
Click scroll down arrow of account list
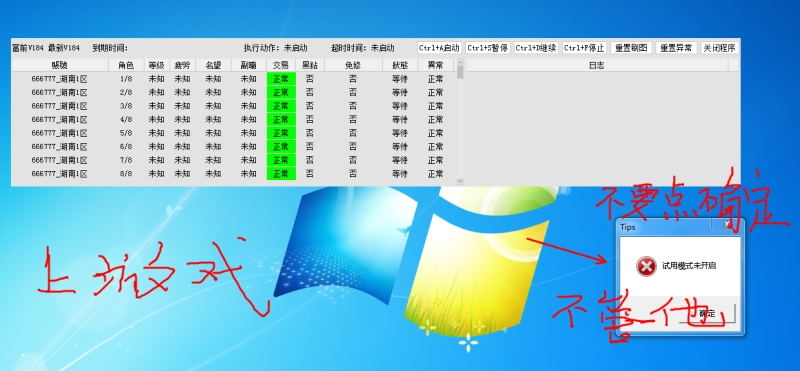[x=460, y=182]
